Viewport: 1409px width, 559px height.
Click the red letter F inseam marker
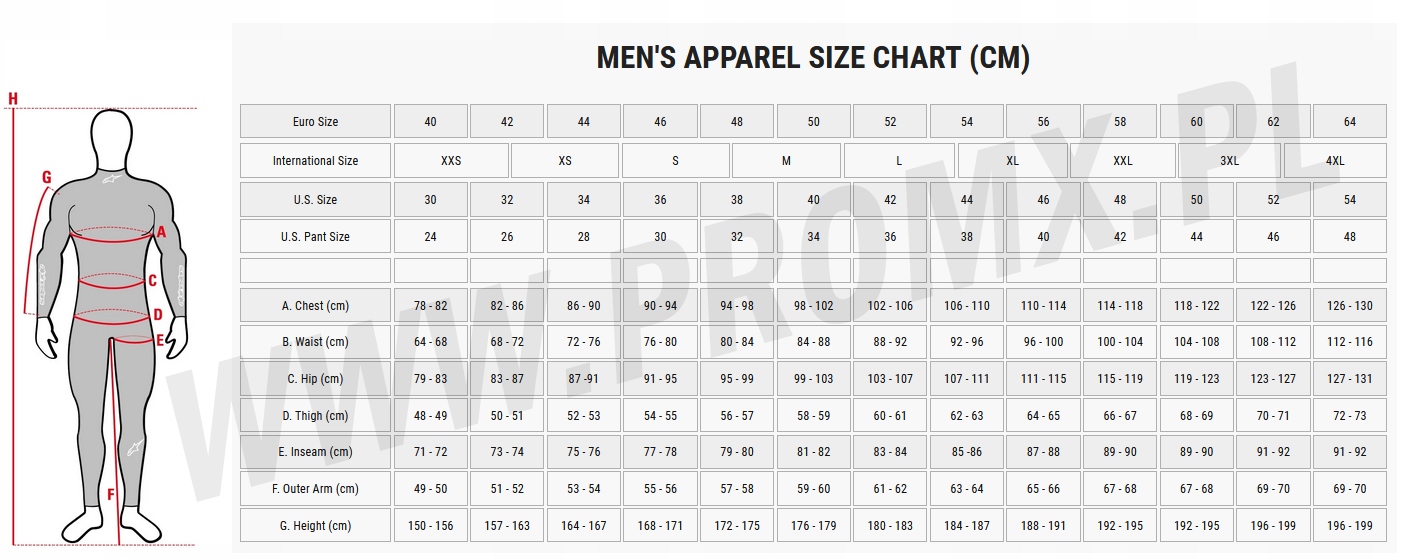coord(111,494)
